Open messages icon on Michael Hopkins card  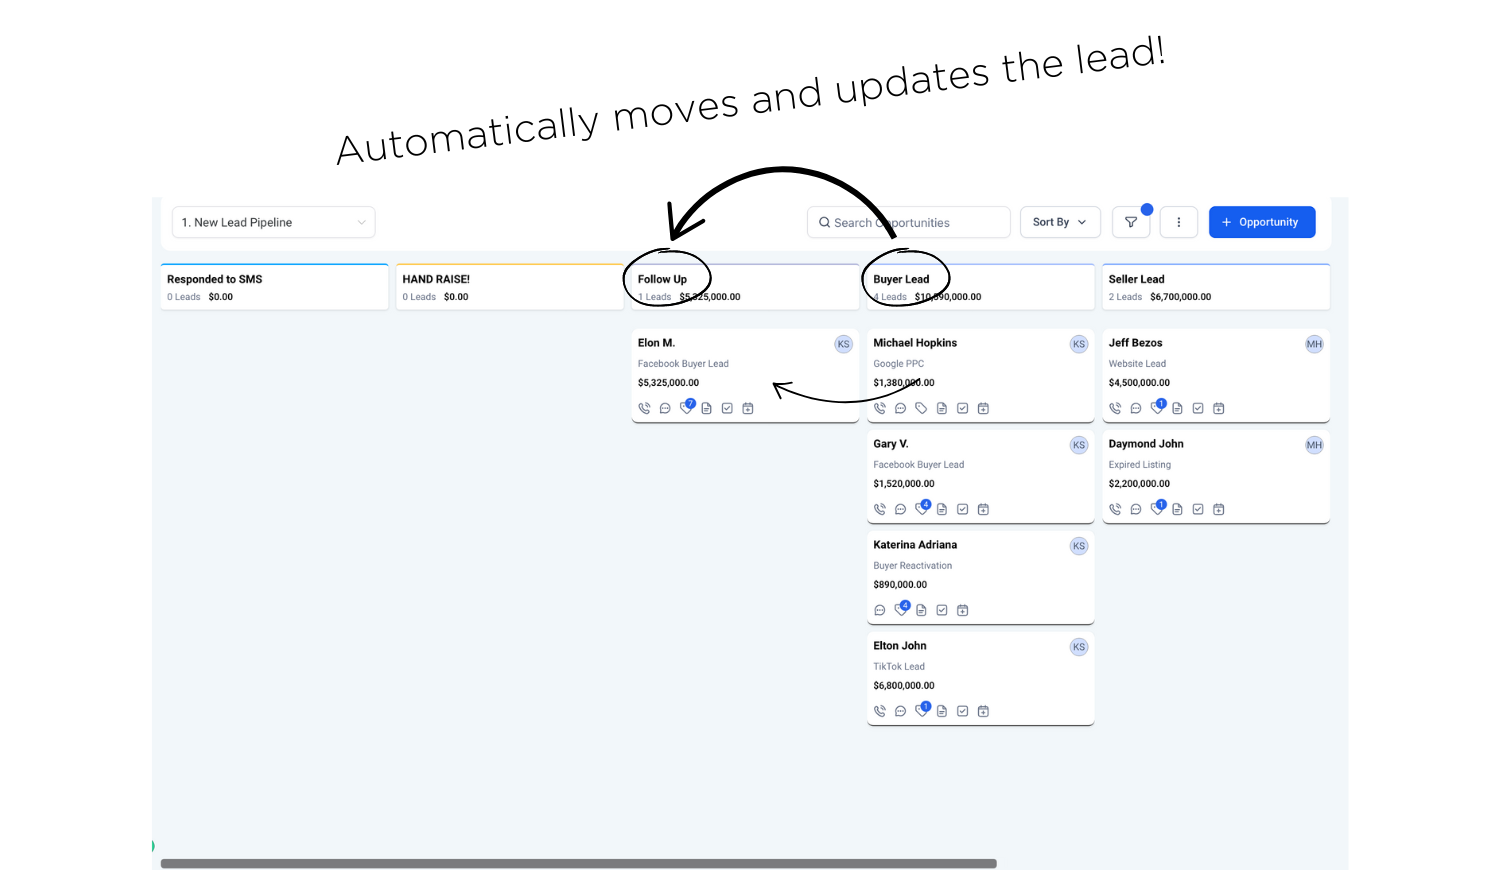click(x=900, y=408)
